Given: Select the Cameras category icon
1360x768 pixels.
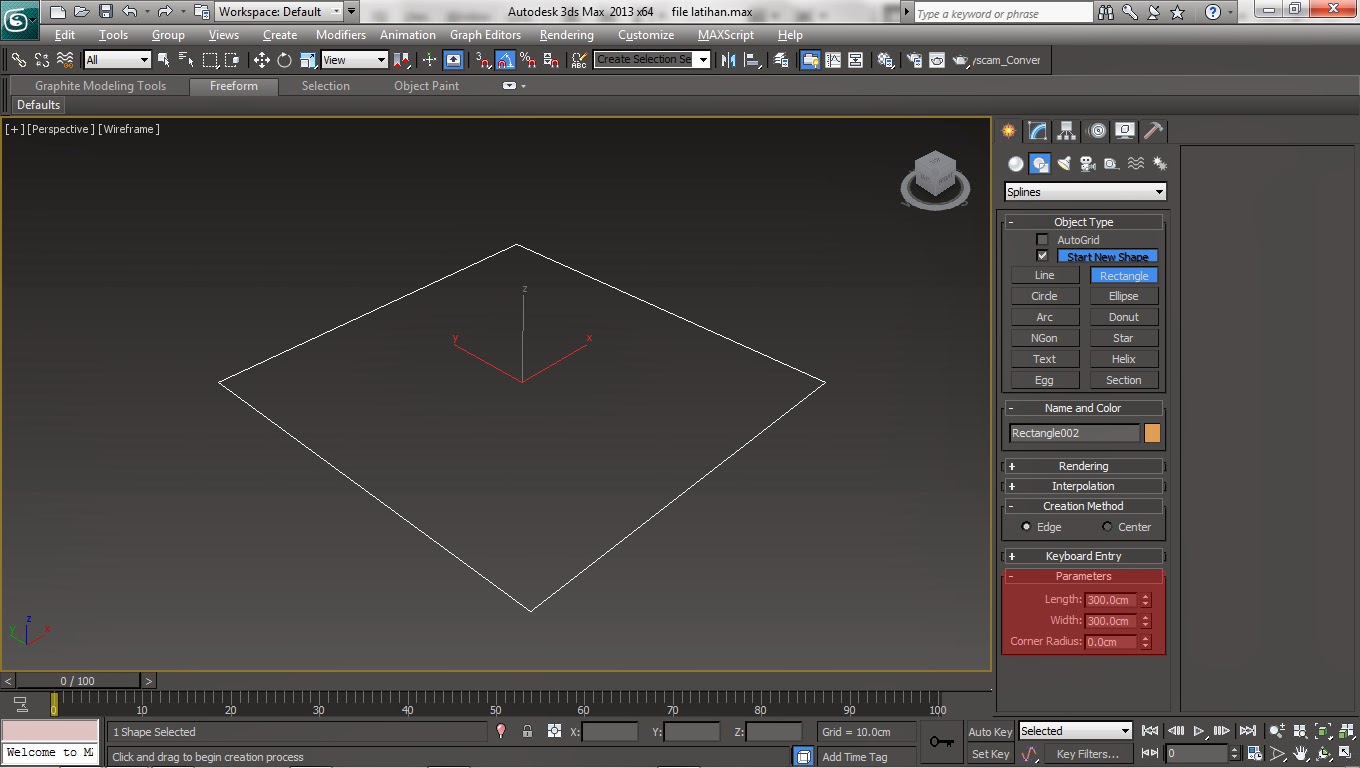Looking at the screenshot, I should coord(1088,164).
